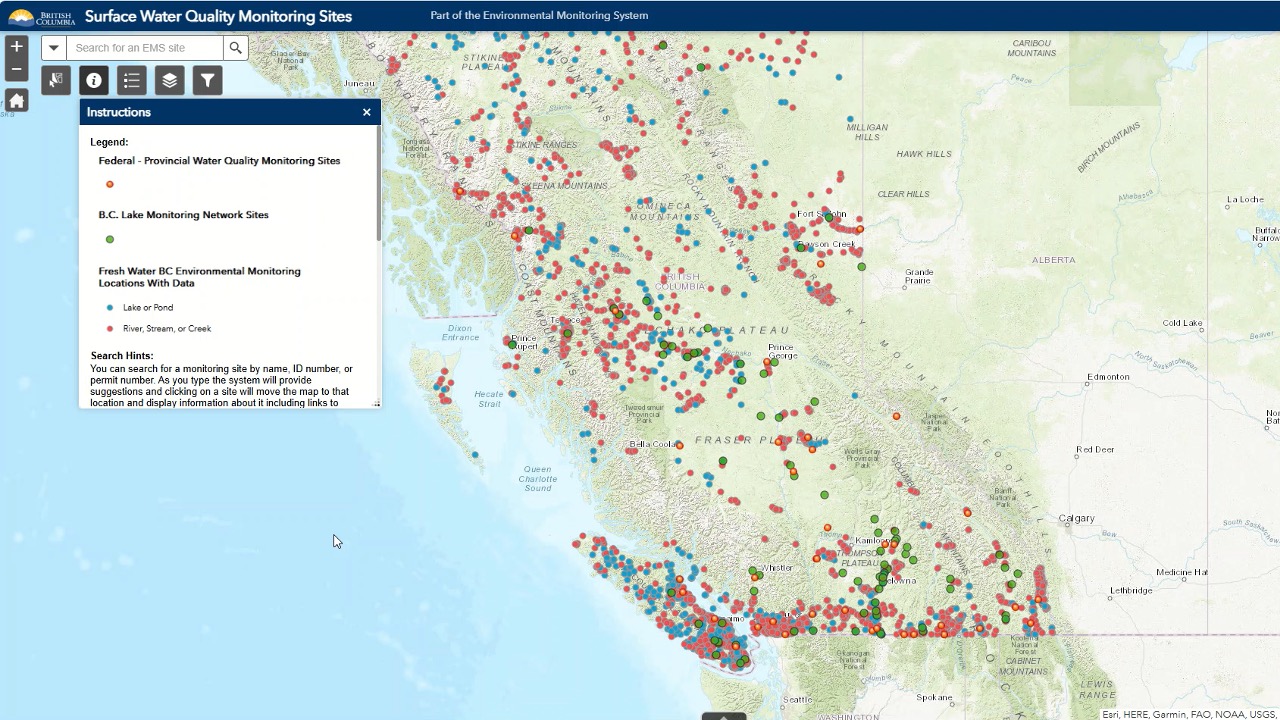The width and height of the screenshot is (1280, 720).
Task: Open the Layer List widget
Action: (169, 80)
